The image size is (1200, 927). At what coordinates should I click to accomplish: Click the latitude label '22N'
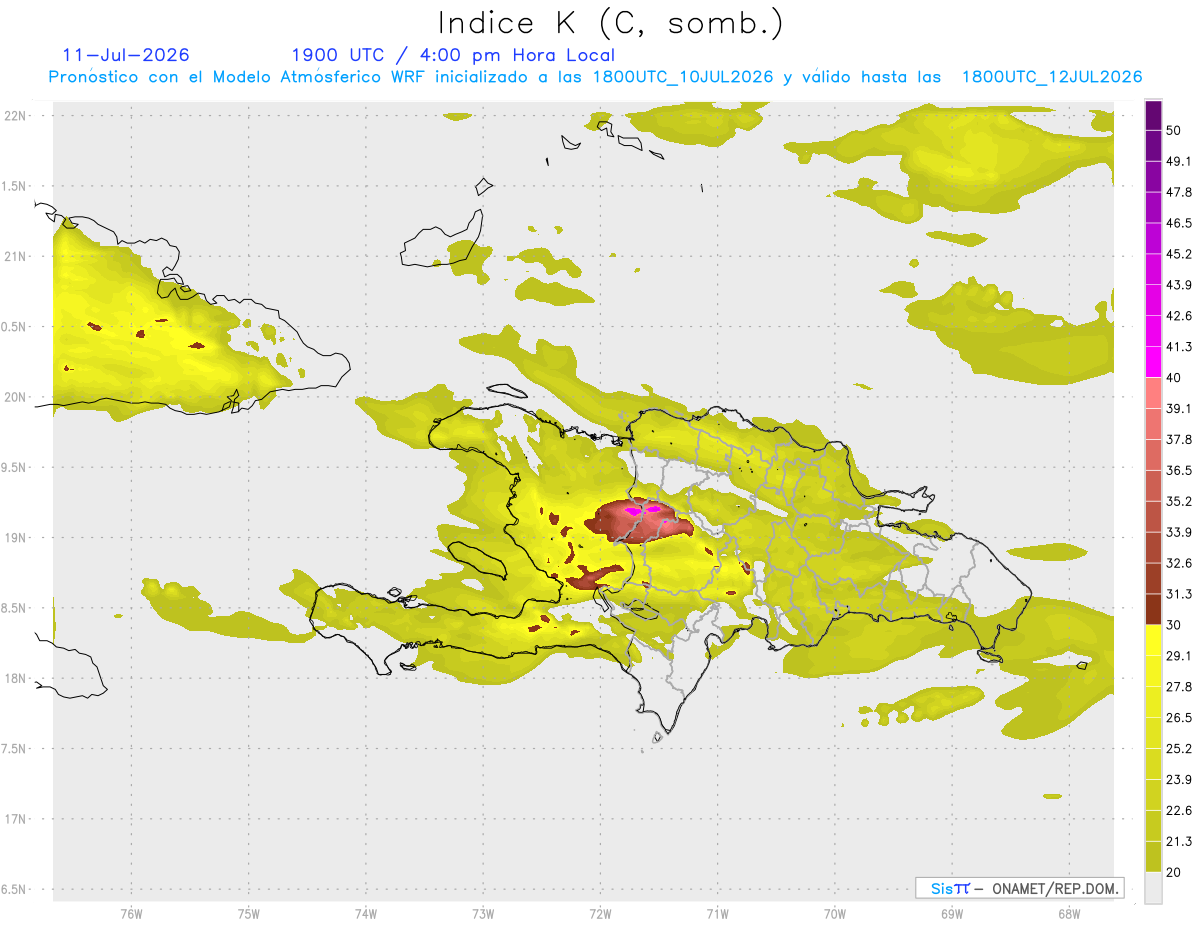point(17,115)
